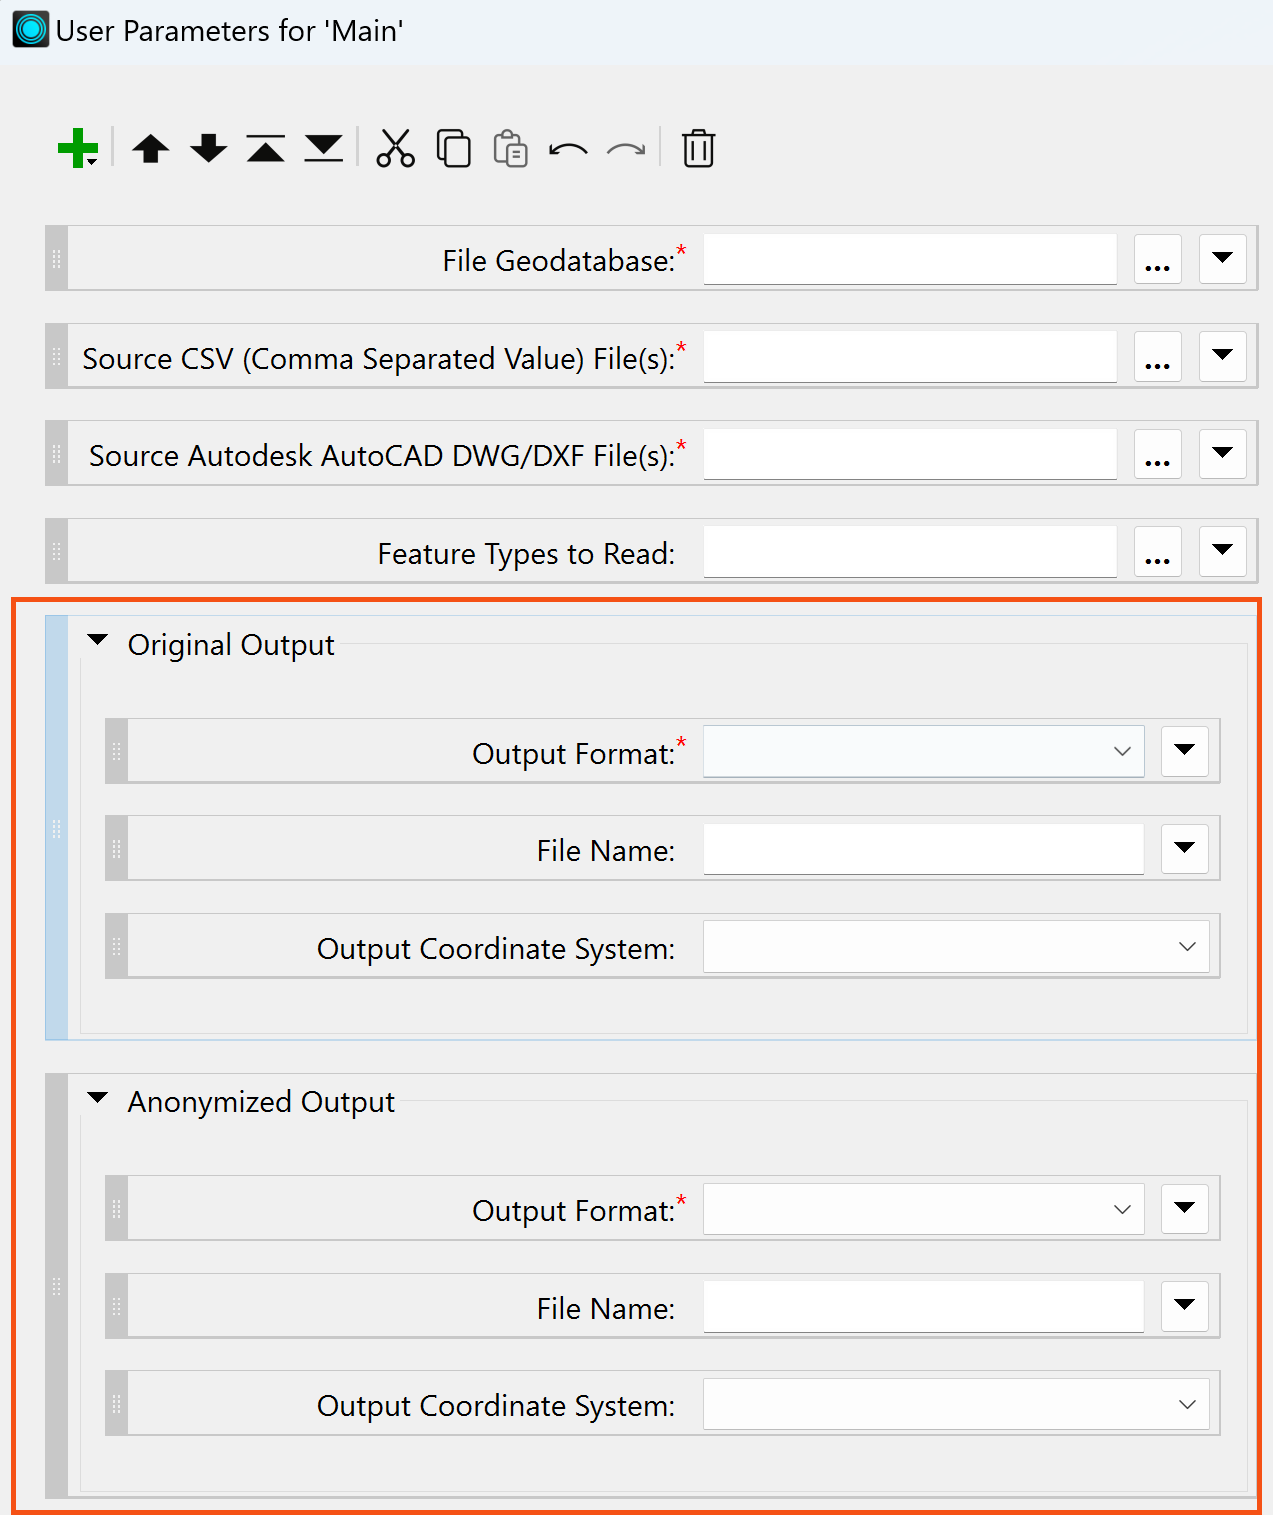Browse for File Geodatabase with ellipsis button
This screenshot has height=1515, width=1273.
pos(1157,260)
